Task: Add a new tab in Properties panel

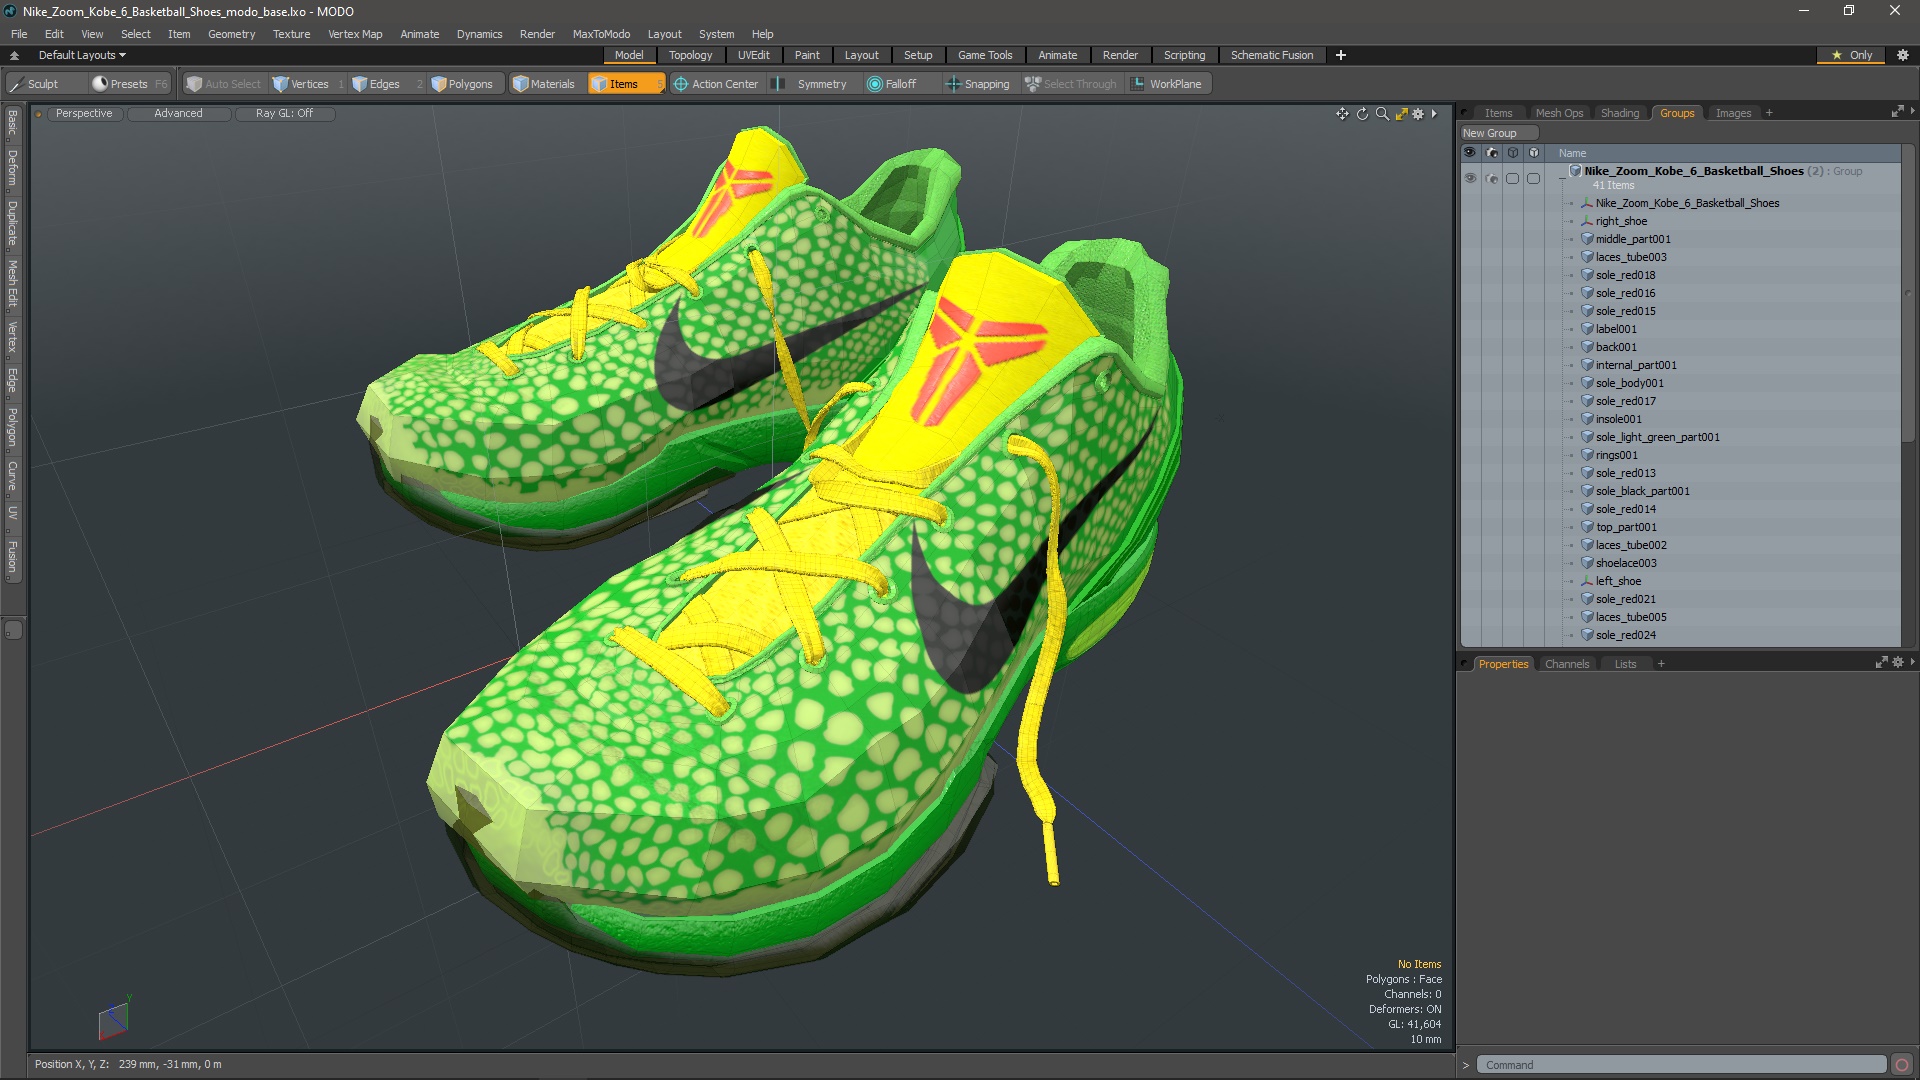Action: (1661, 664)
